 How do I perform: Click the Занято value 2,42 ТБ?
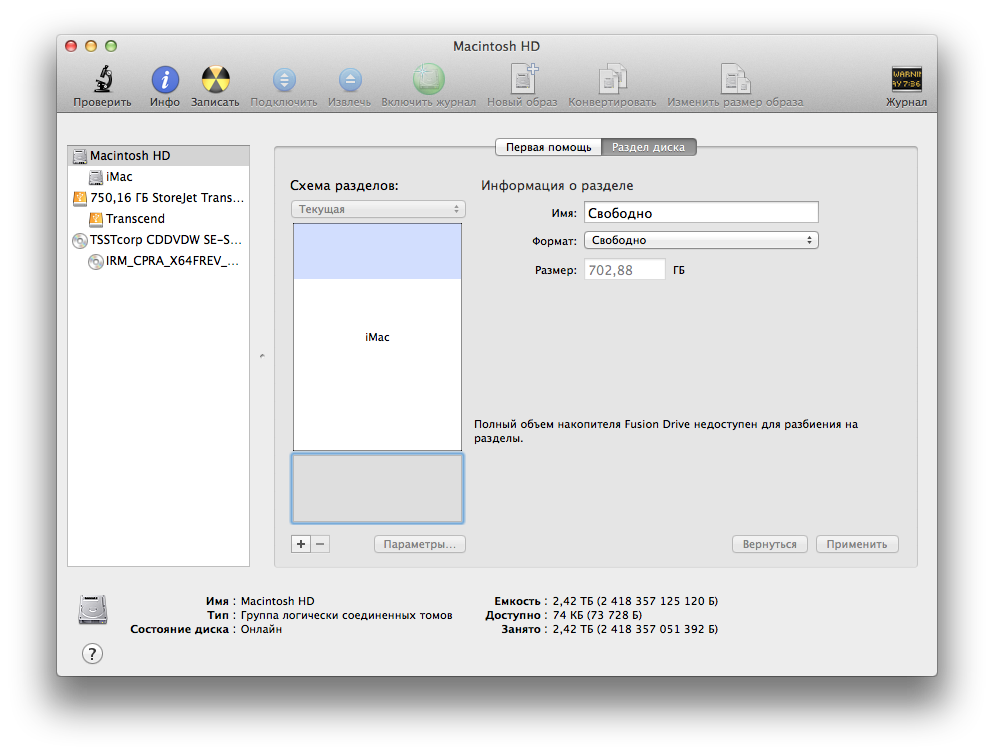(635, 629)
